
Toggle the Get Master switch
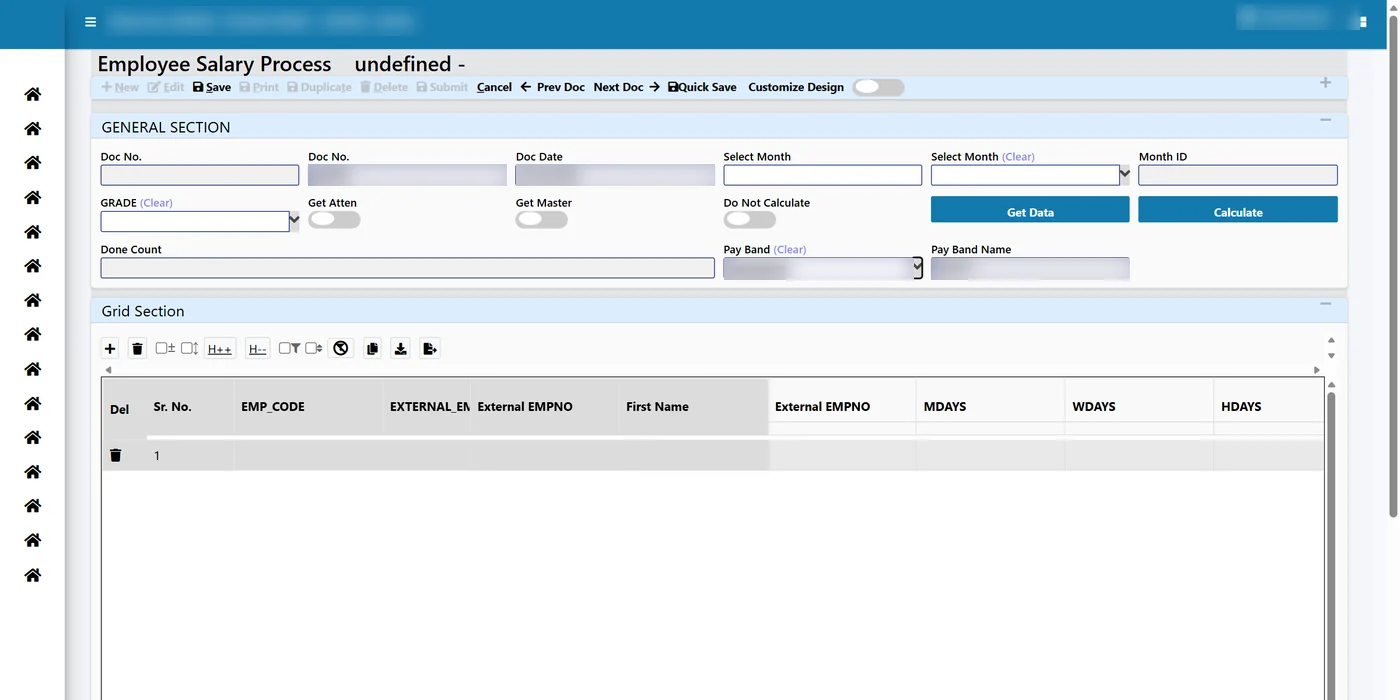(x=541, y=219)
